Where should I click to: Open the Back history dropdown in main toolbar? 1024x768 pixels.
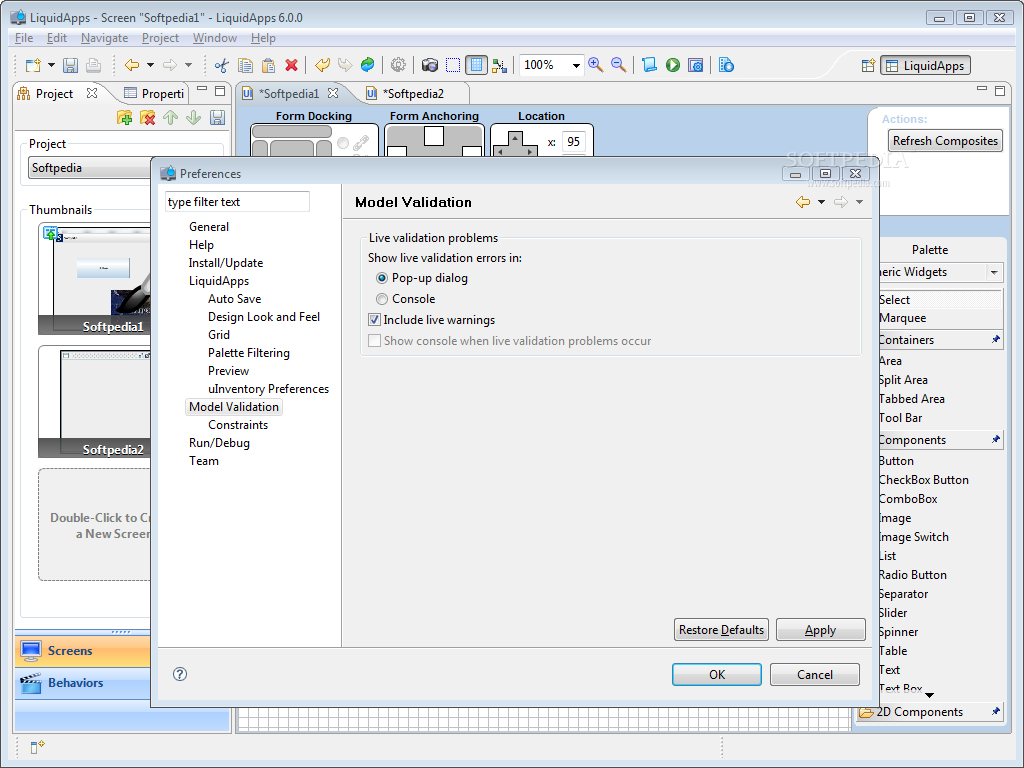click(150, 65)
